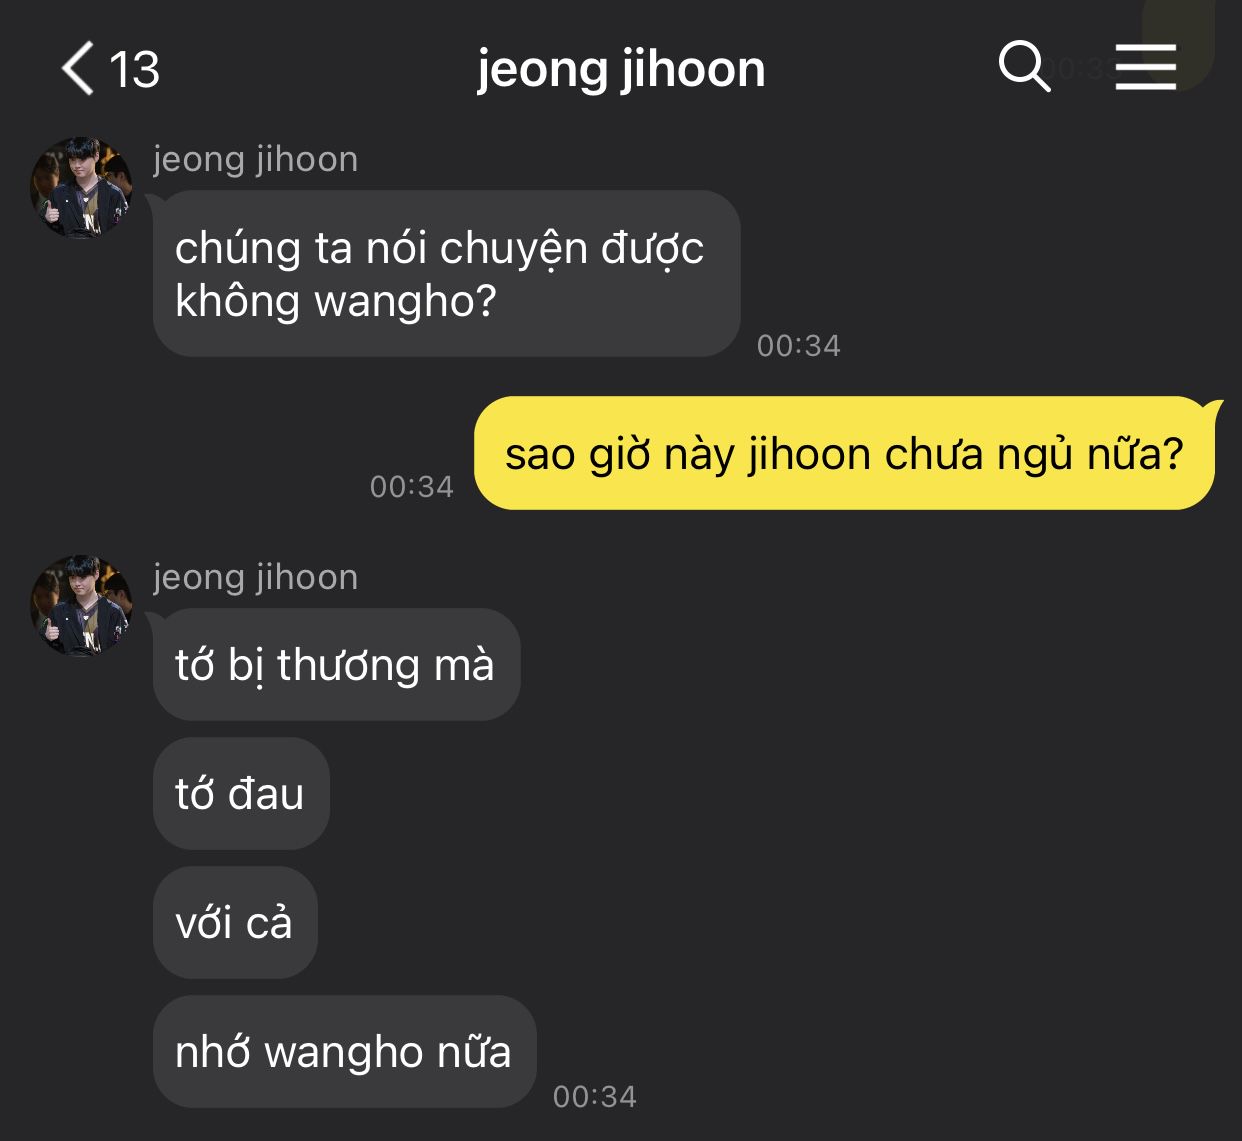The image size is (1242, 1141).
Task: Select message 'nhớ wangho nữa'
Action: tap(344, 1051)
